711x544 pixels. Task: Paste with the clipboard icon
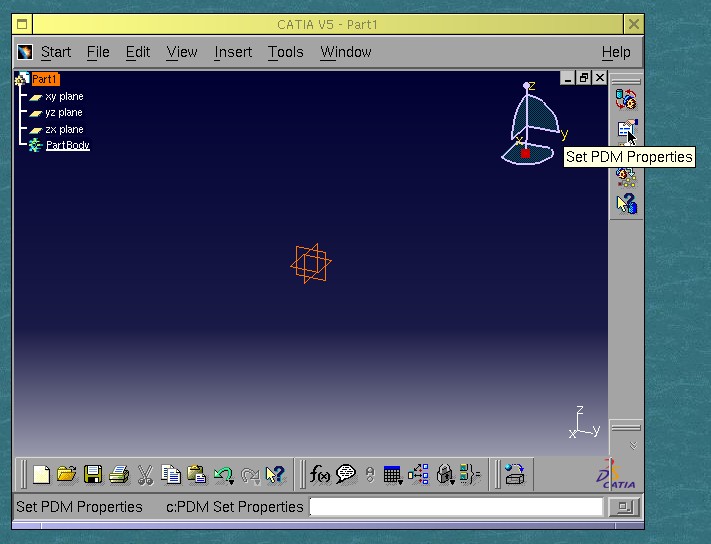click(197, 475)
